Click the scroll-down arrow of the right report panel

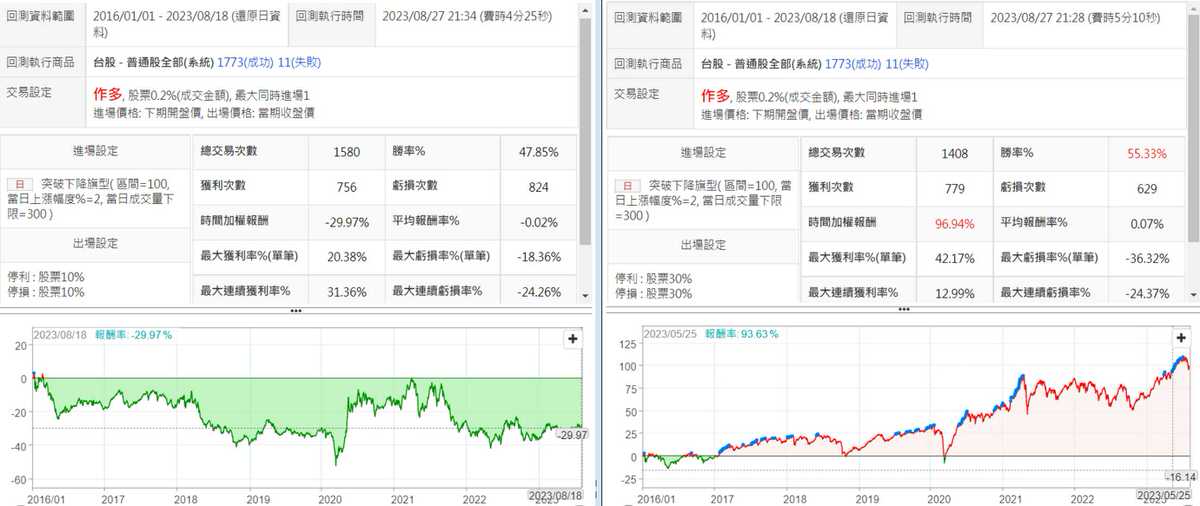(x=1192, y=296)
